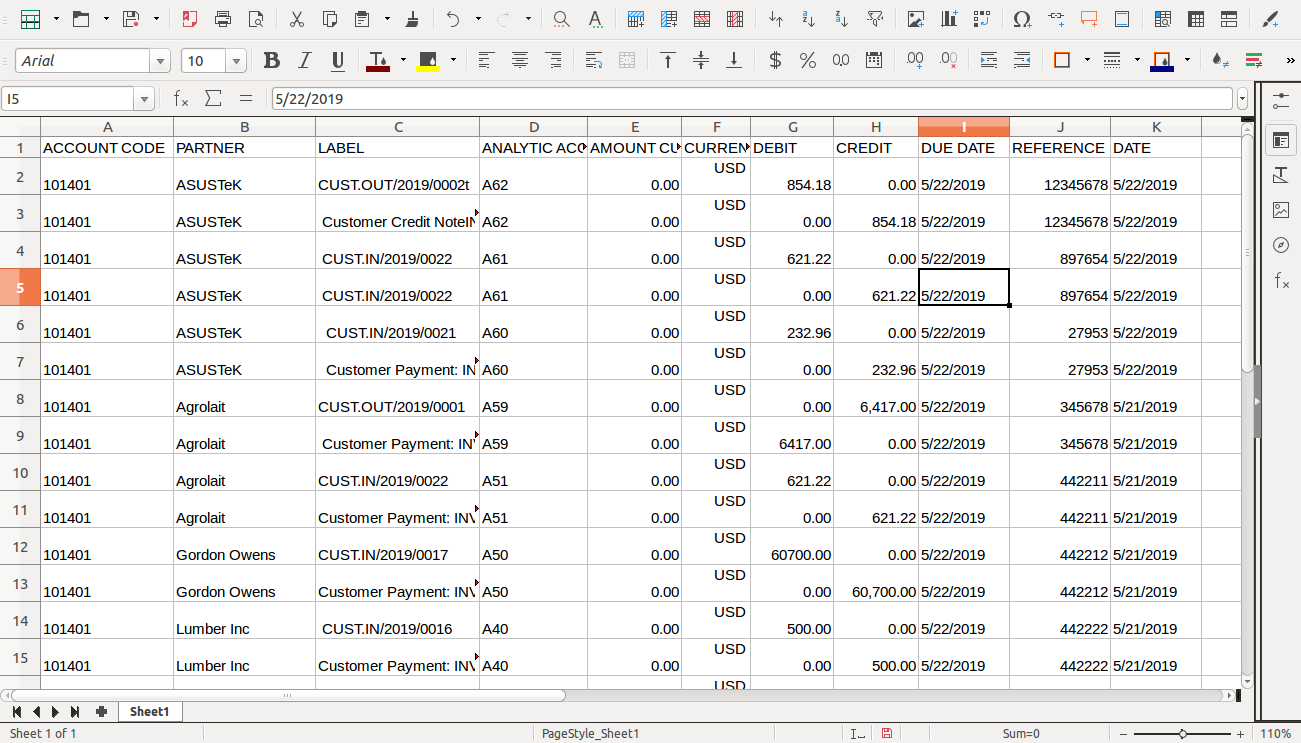The image size is (1301, 743).
Task: Expand the formula bar
Action: (x=1243, y=99)
